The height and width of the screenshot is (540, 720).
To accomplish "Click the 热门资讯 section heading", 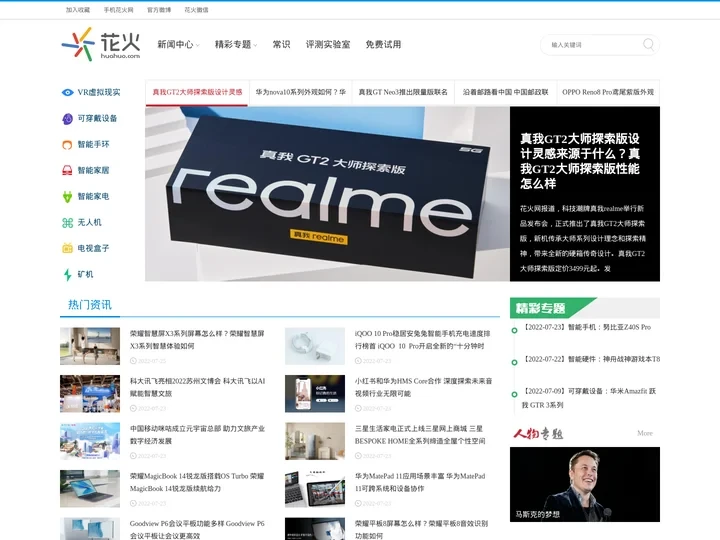I will 90,305.
